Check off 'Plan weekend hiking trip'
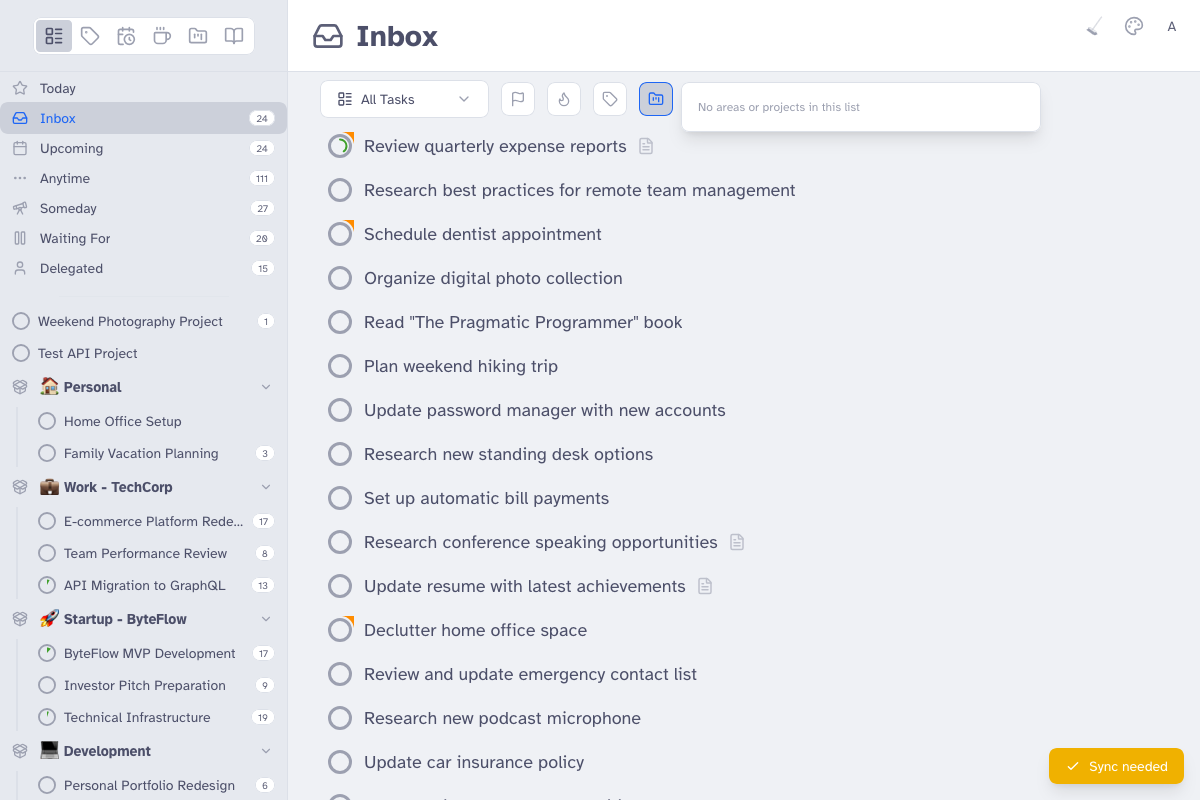This screenshot has width=1200, height=800. click(340, 365)
